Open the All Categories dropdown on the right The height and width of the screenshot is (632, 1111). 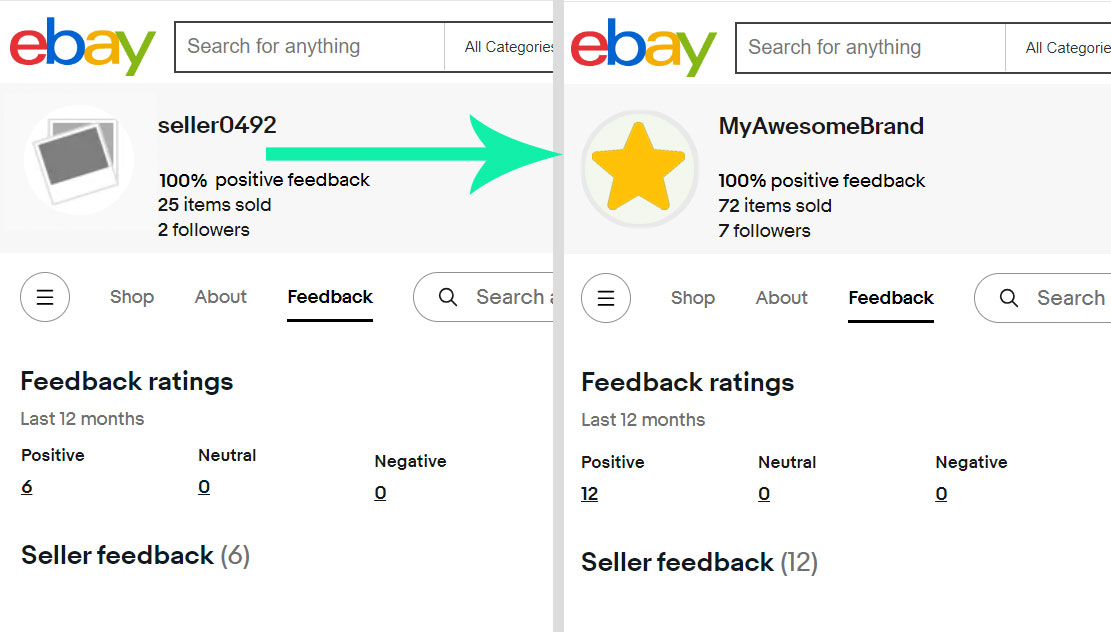pos(1066,47)
